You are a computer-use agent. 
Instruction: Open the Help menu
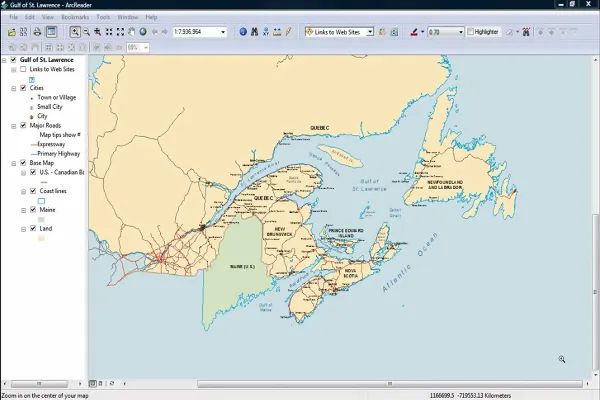(151, 17)
